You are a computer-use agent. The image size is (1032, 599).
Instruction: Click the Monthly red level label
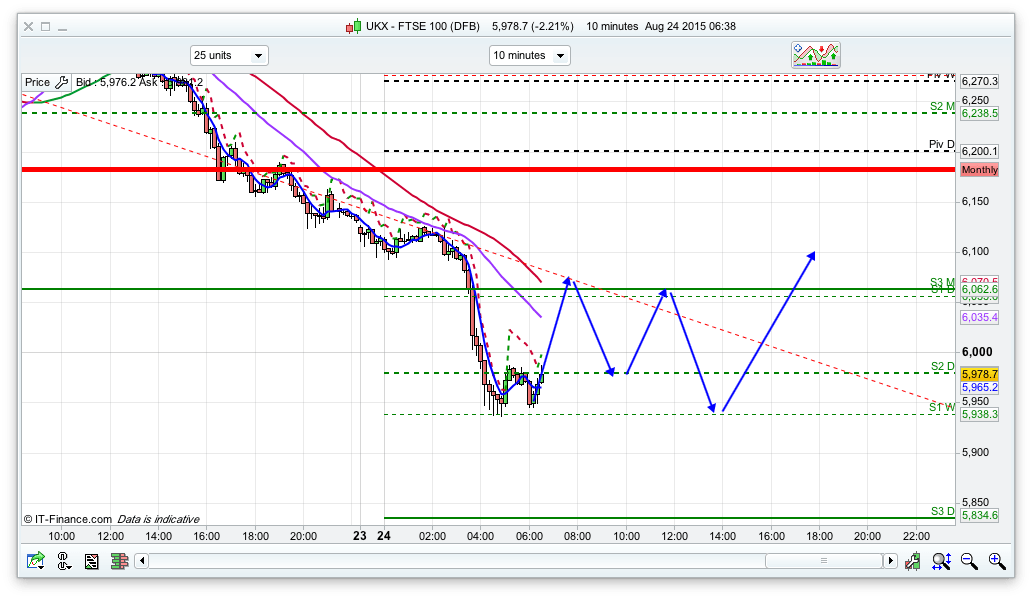(979, 170)
